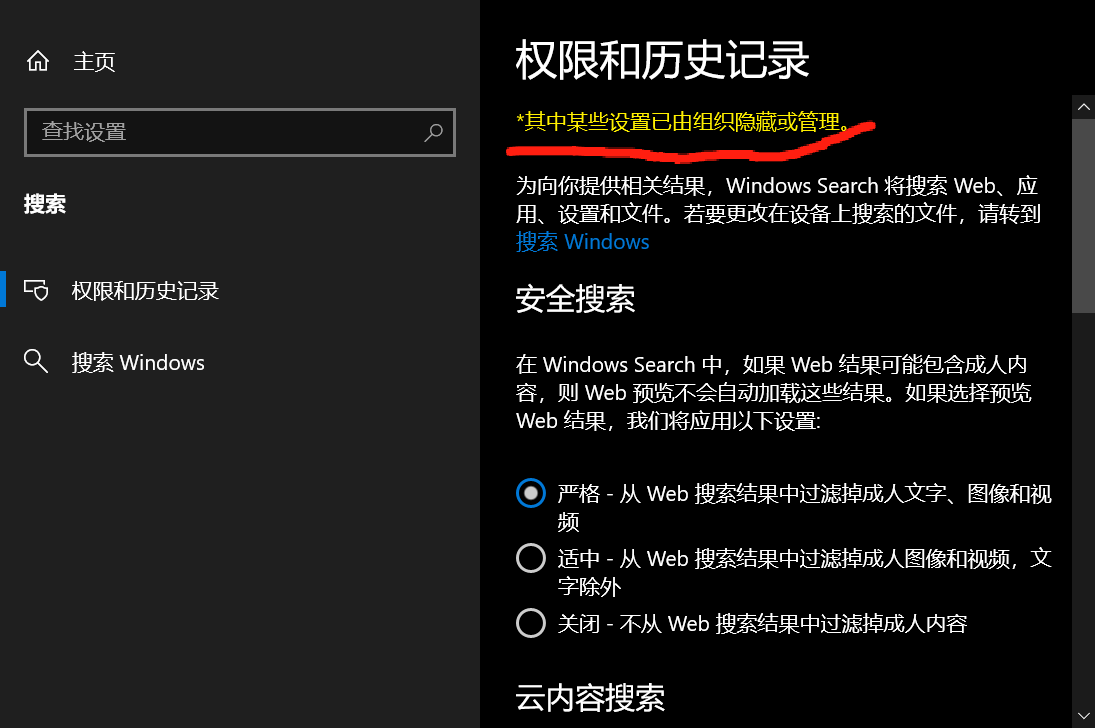Click the scrollbar down arrow
Image resolution: width=1095 pixels, height=728 pixels.
click(x=1083, y=716)
